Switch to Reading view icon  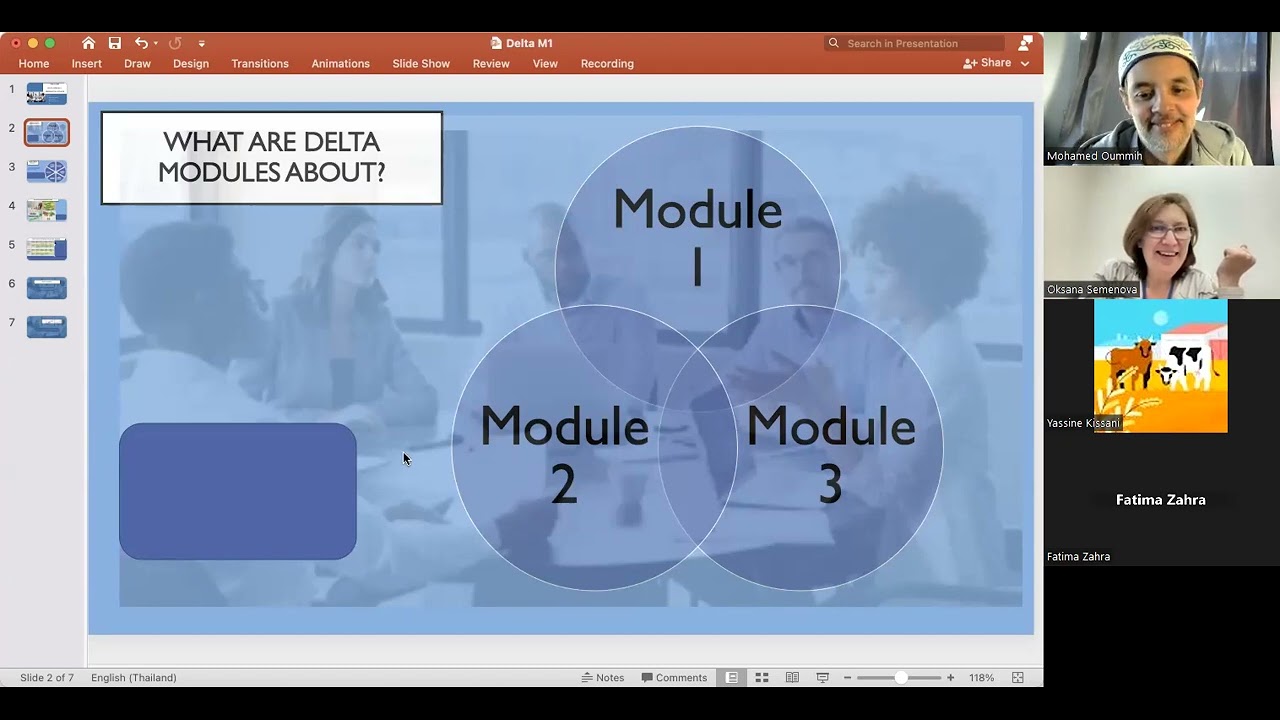792,678
